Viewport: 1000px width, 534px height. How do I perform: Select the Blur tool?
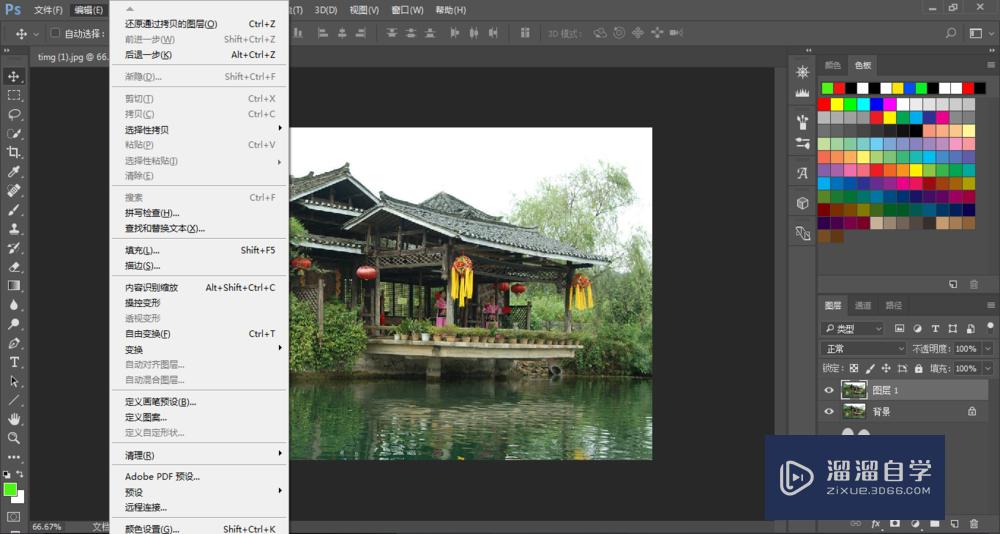point(13,304)
